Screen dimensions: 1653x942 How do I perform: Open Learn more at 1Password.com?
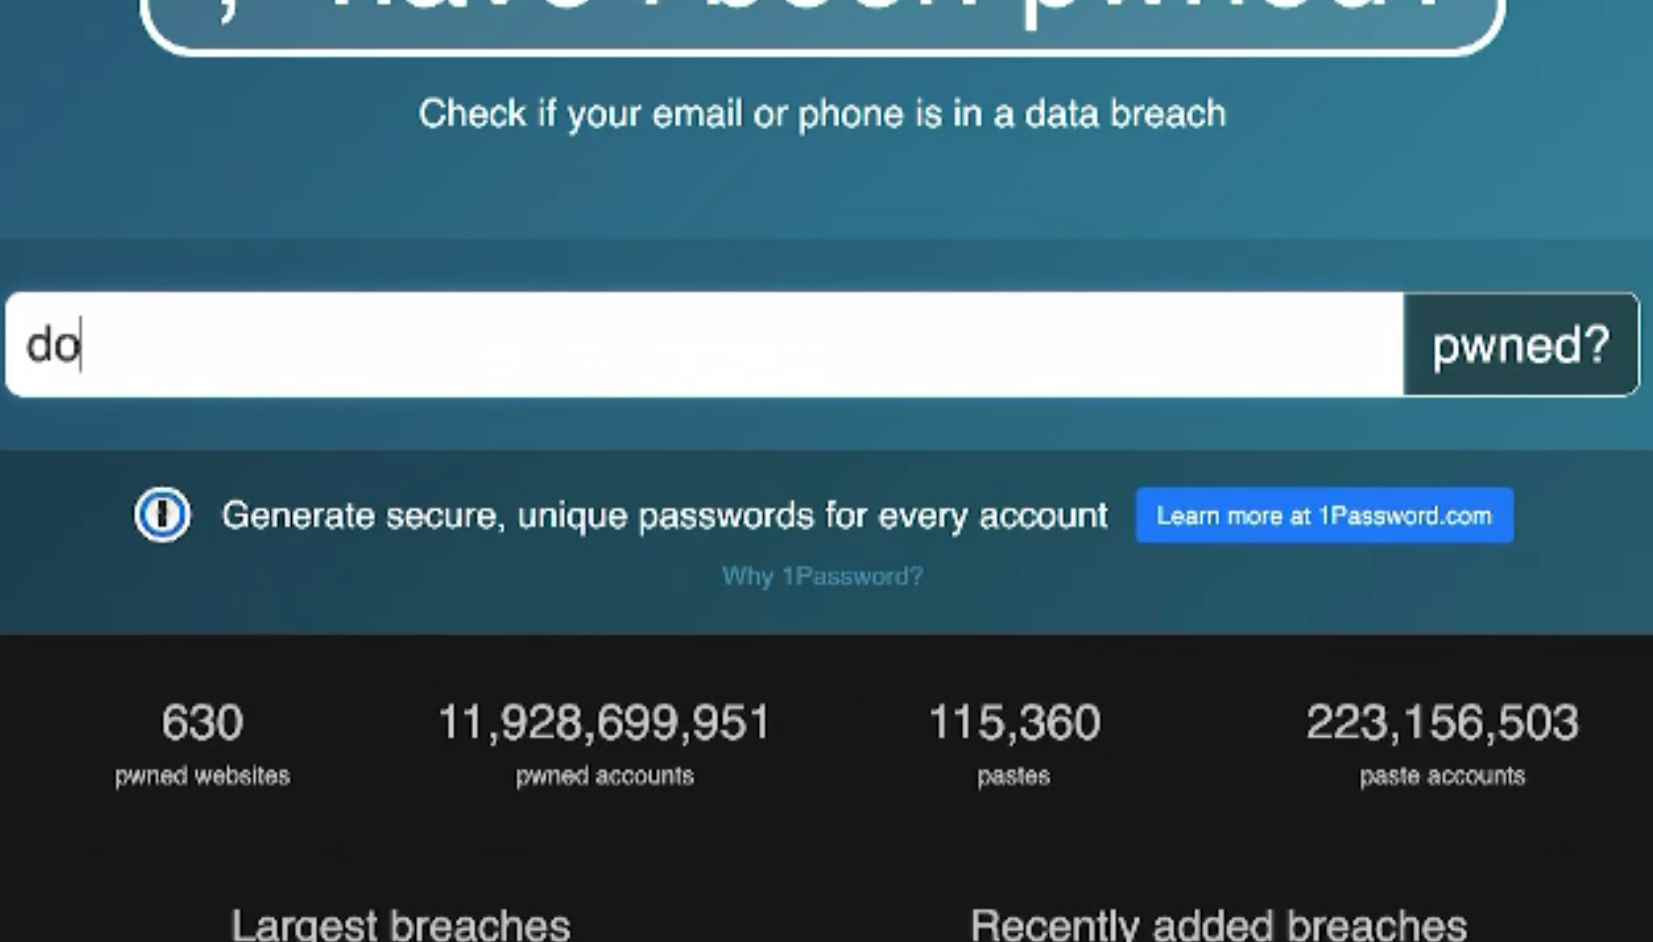click(1324, 516)
